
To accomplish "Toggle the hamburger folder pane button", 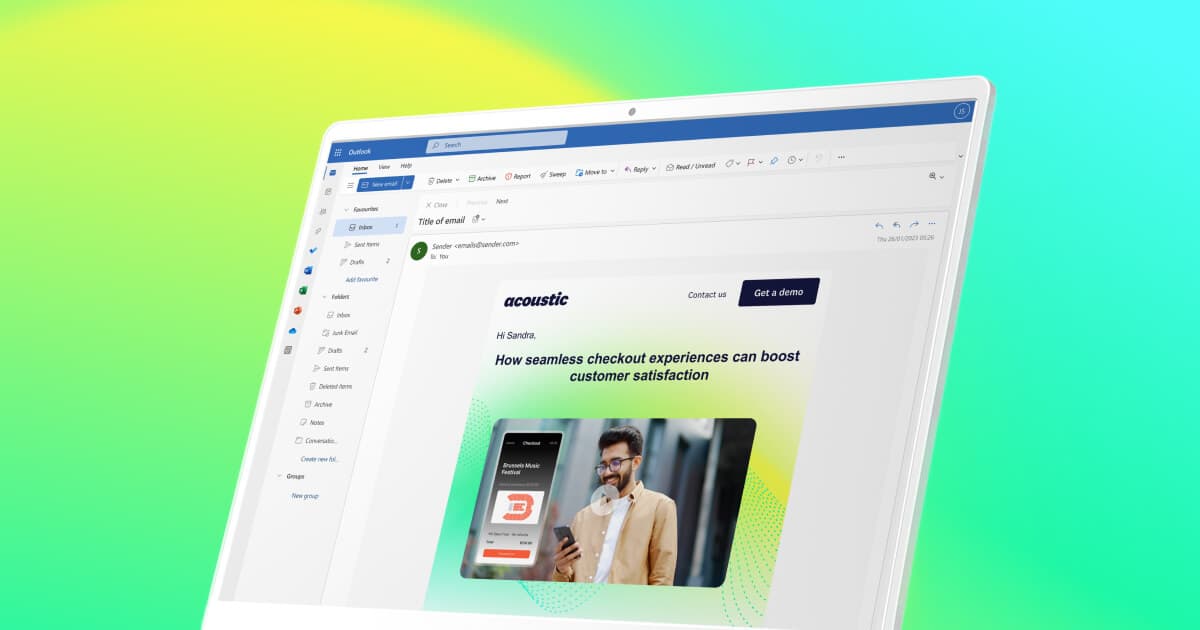I will pyautogui.click(x=350, y=185).
